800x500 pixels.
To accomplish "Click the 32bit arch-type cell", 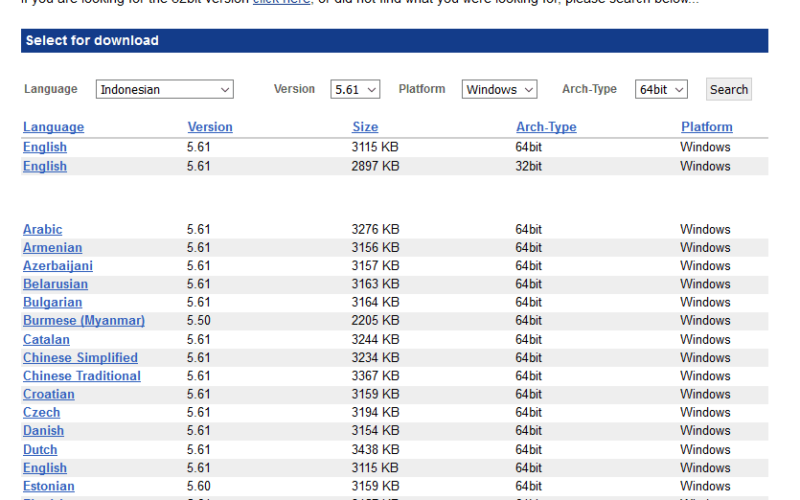I will click(529, 166).
